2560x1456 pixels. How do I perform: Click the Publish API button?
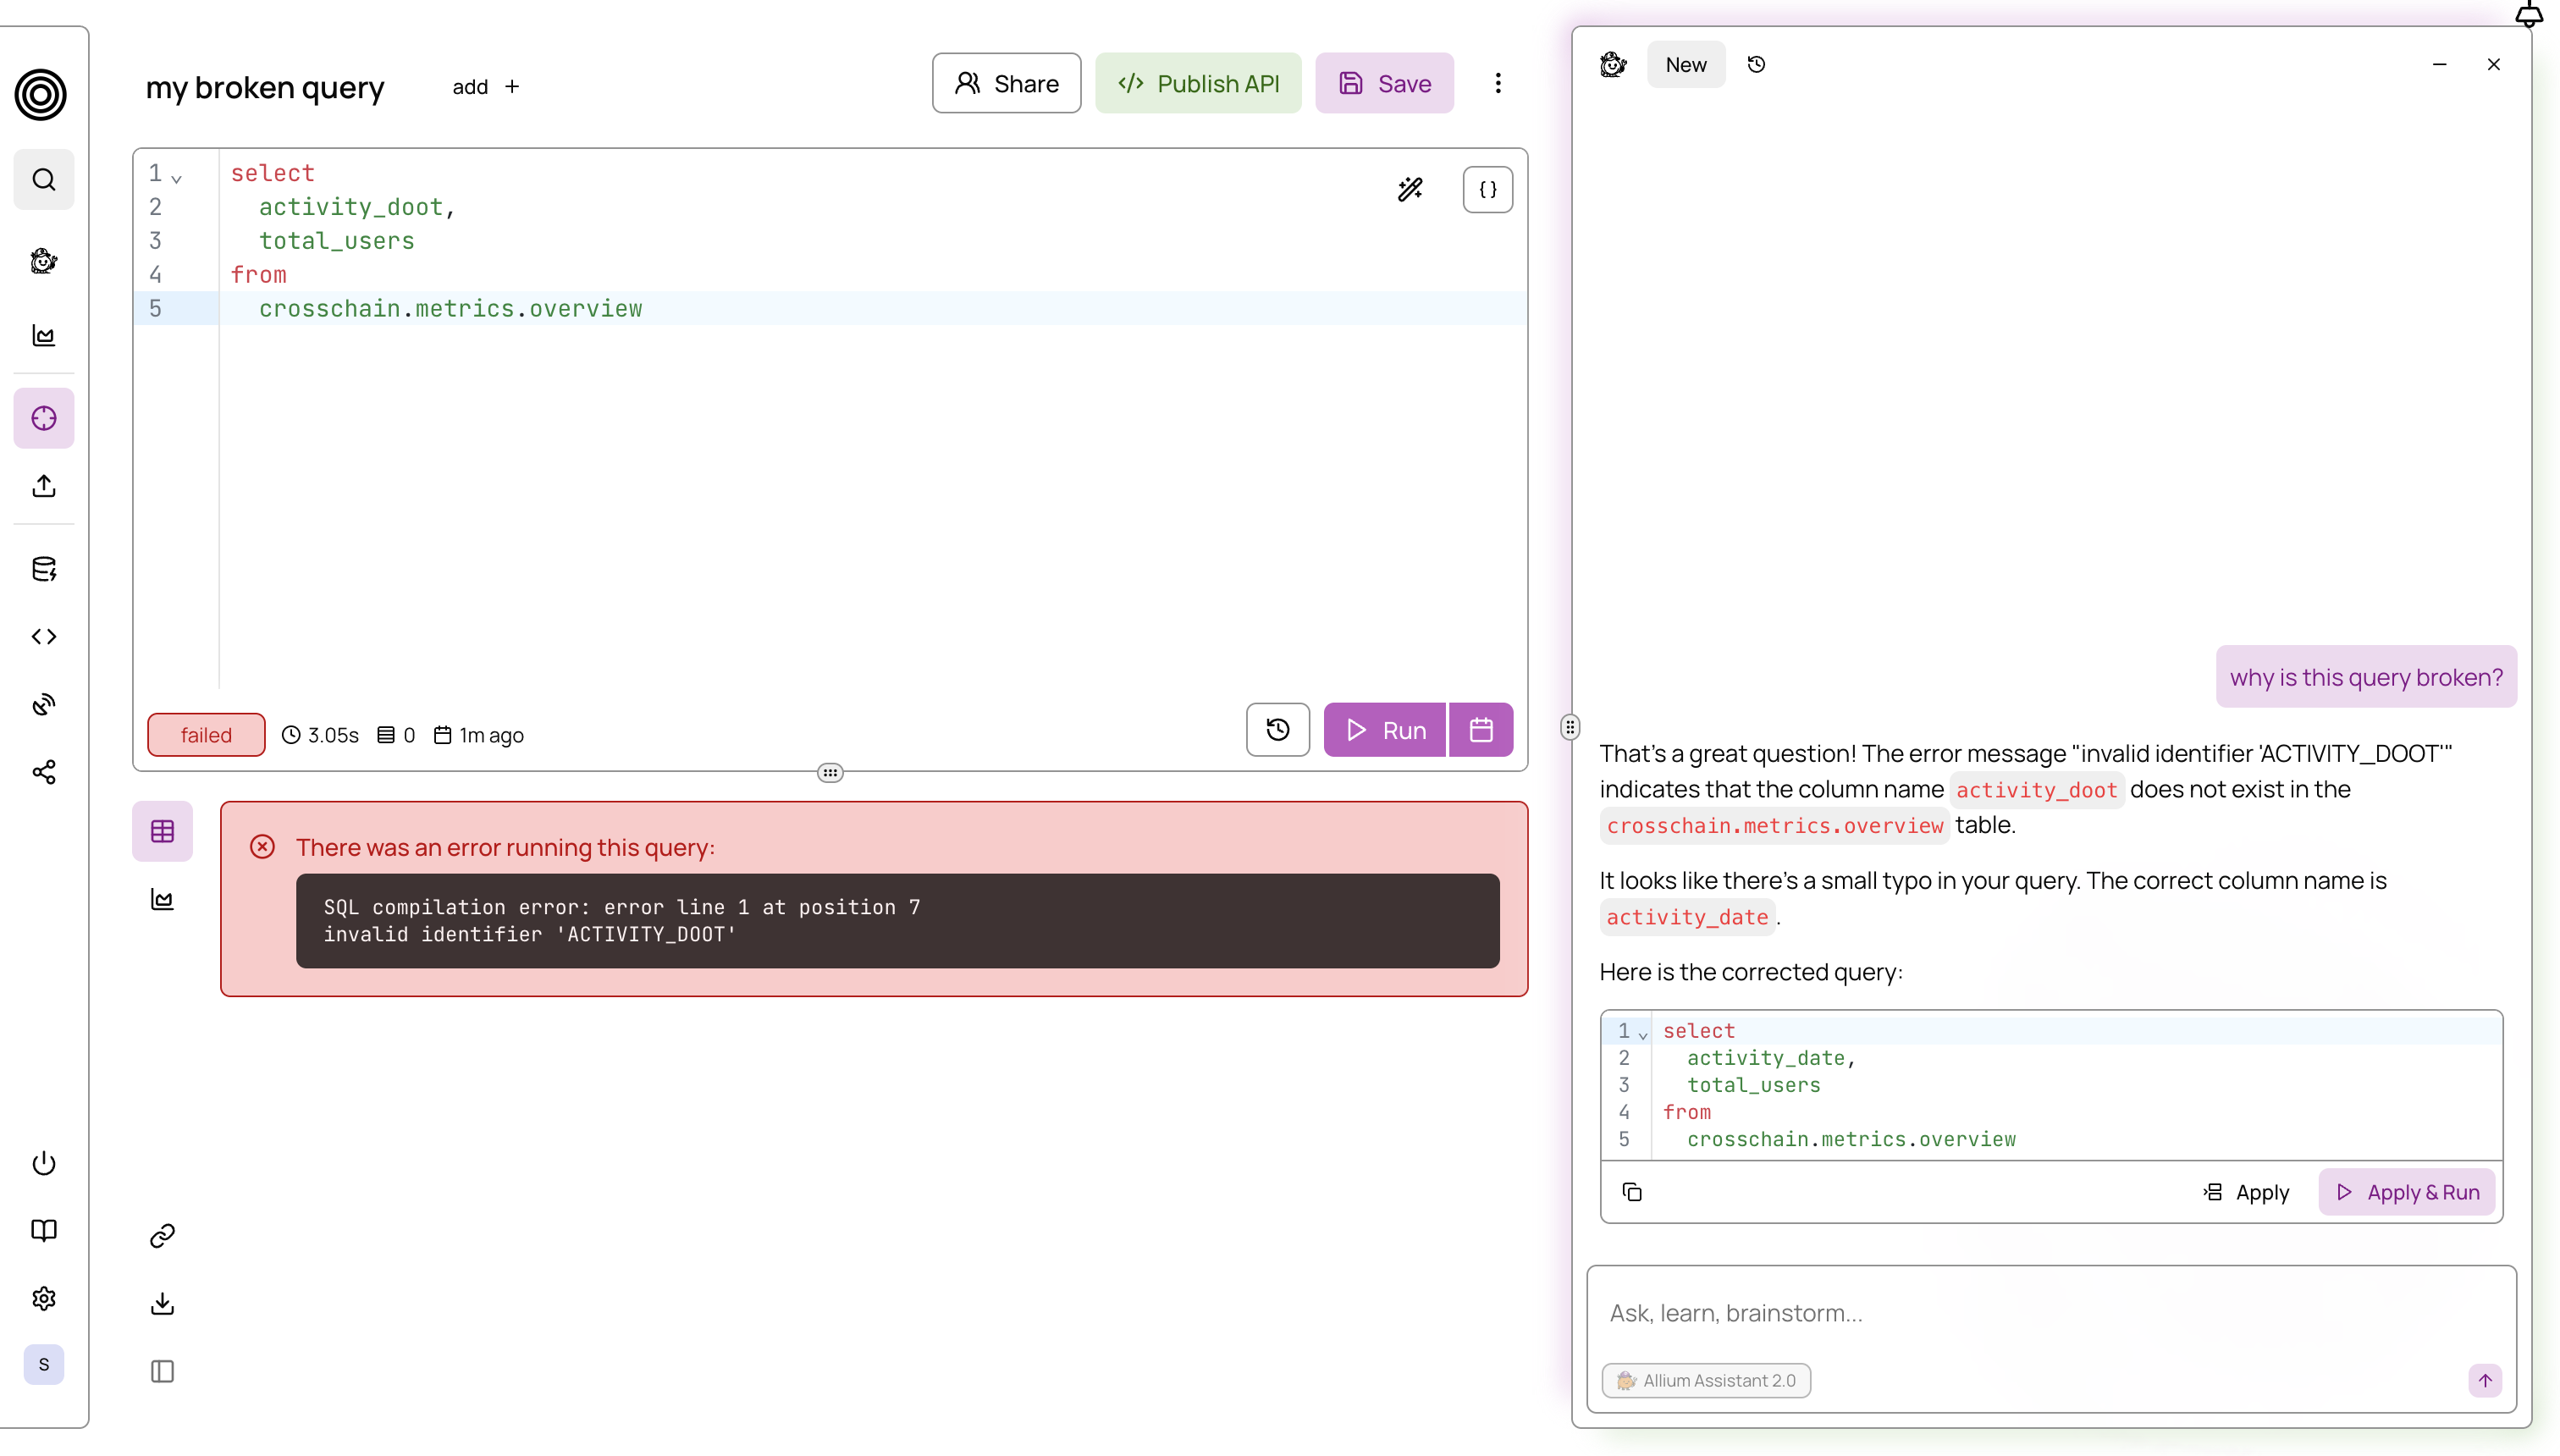pos(1198,83)
